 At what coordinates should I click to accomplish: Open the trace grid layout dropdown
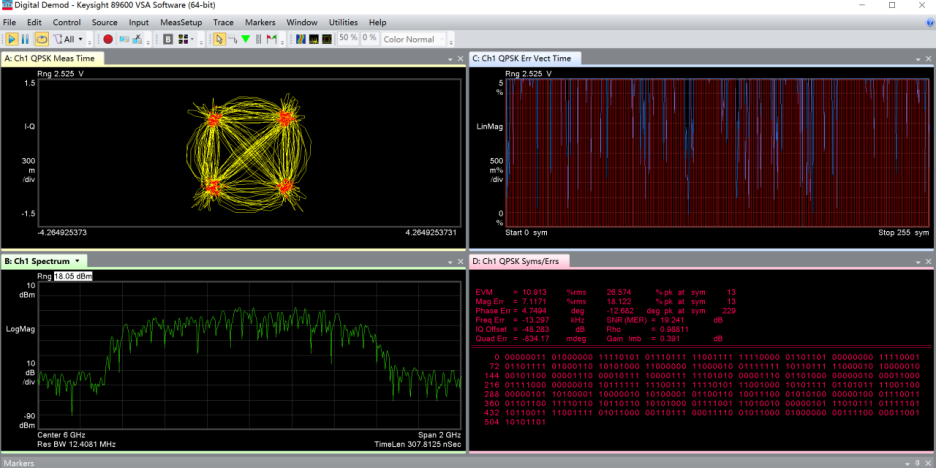click(x=190, y=39)
